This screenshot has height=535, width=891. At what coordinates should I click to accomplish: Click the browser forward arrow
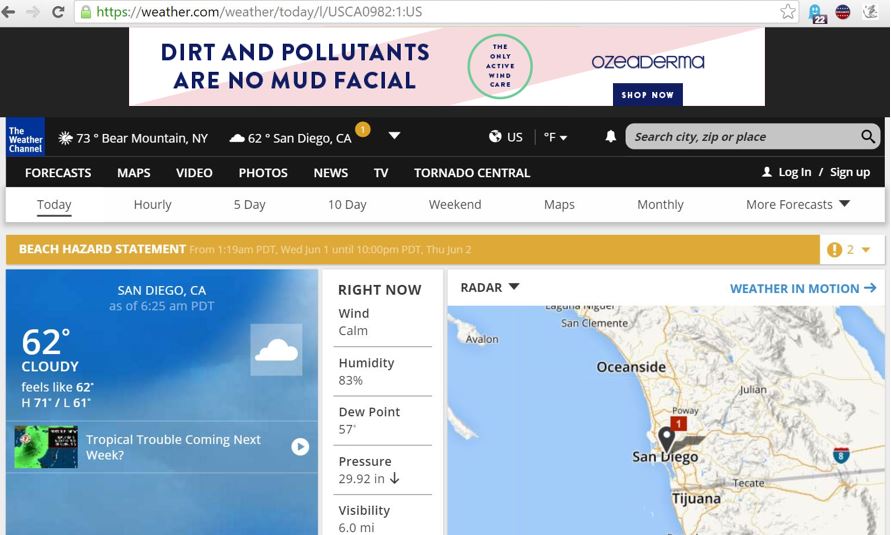(x=33, y=12)
